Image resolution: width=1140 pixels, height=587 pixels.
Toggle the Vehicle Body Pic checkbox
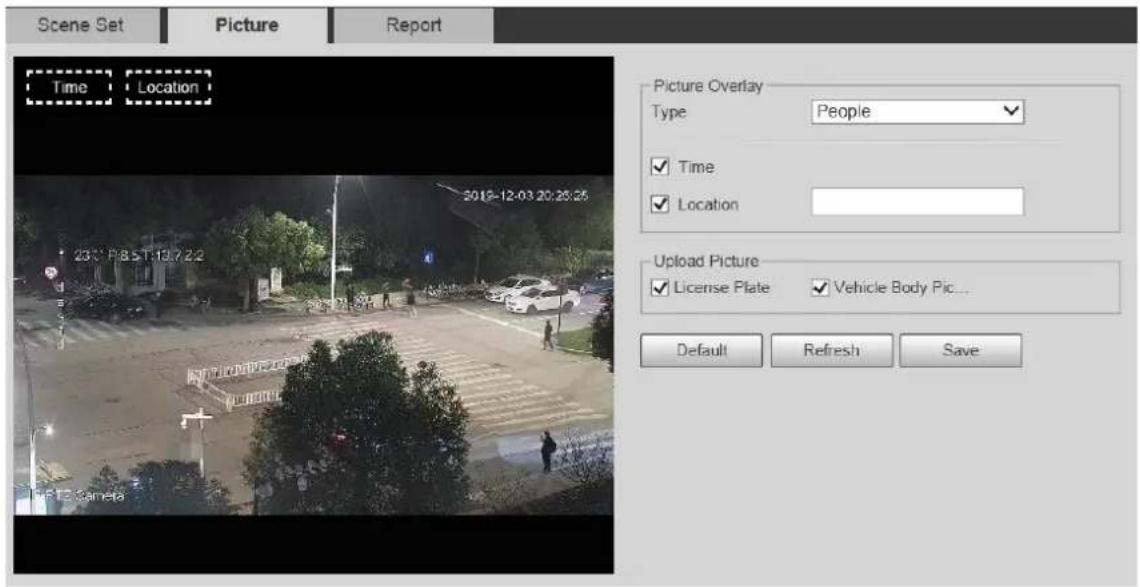(819, 287)
